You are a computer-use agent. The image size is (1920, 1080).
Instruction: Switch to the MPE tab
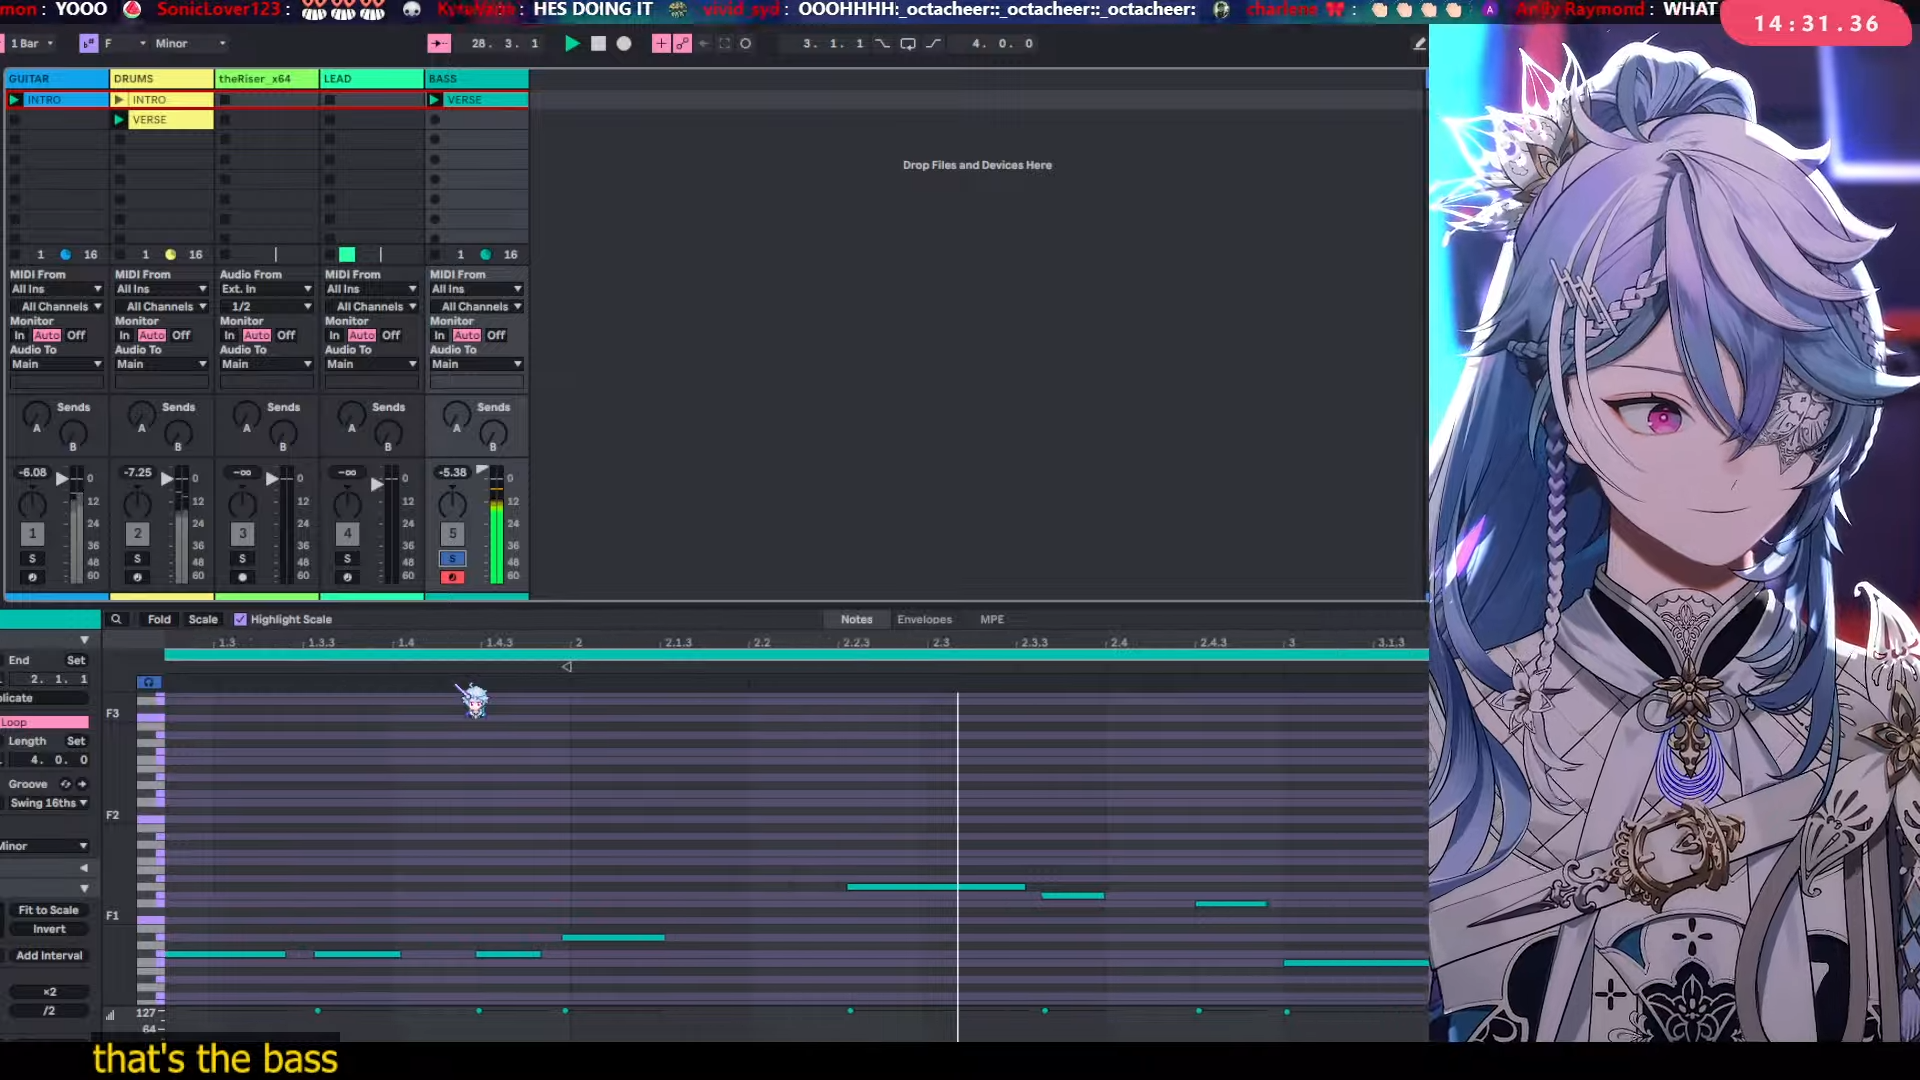(x=992, y=620)
